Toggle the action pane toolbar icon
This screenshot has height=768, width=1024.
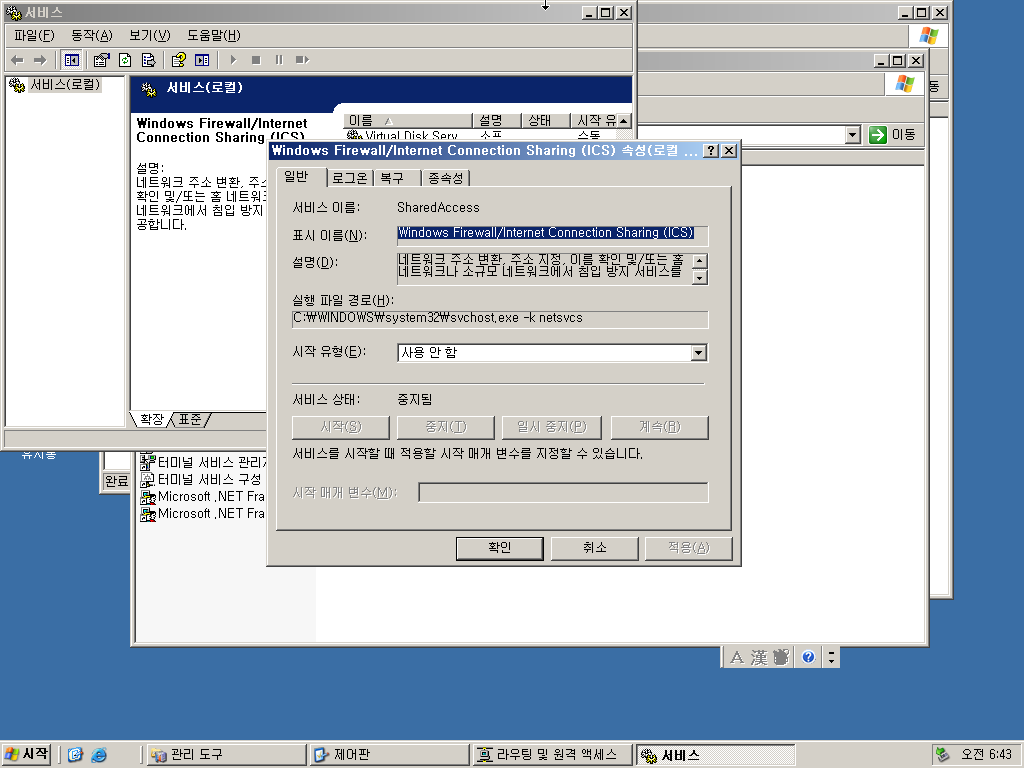point(202,60)
